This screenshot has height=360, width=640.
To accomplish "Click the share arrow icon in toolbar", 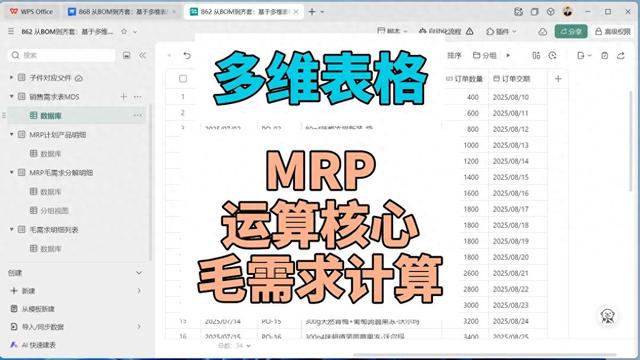I will click(621, 55).
